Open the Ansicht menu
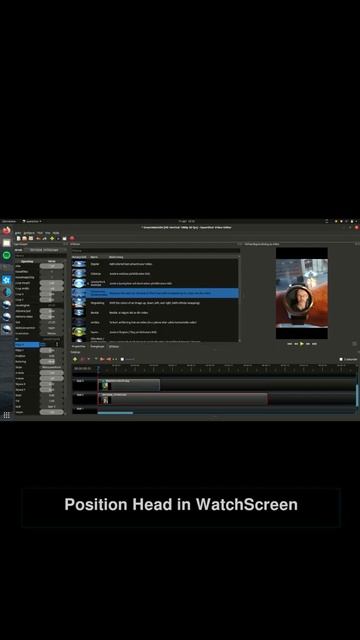This screenshot has width=360, height=640. 48,233
